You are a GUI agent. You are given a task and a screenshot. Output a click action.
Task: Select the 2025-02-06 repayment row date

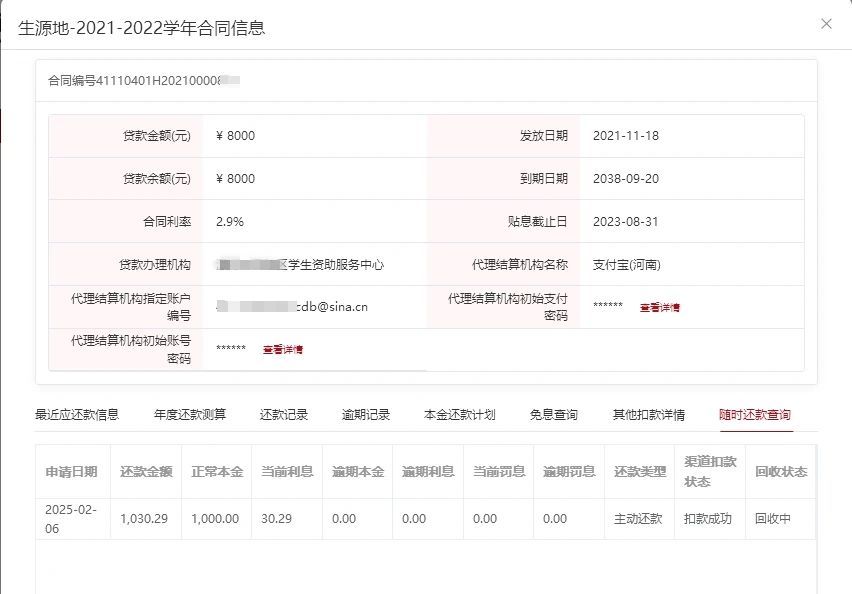click(x=71, y=519)
